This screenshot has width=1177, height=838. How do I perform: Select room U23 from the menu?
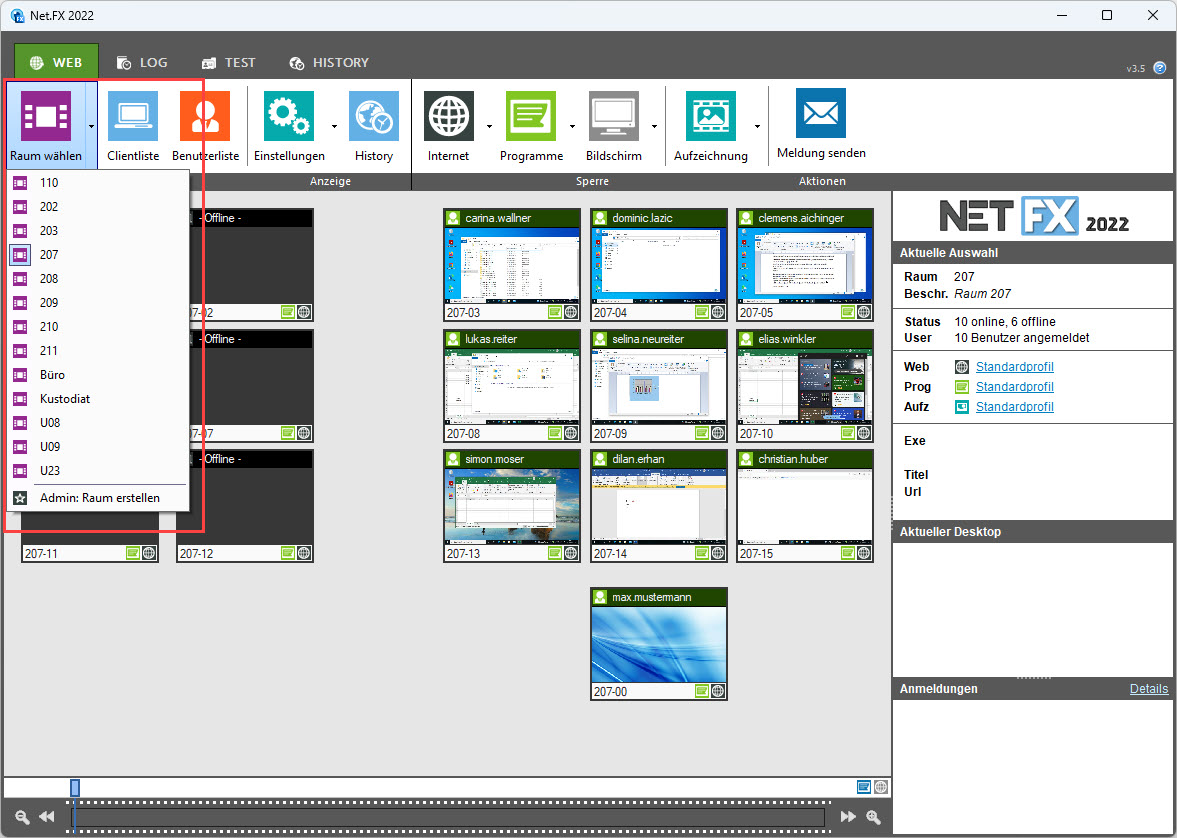coord(98,471)
